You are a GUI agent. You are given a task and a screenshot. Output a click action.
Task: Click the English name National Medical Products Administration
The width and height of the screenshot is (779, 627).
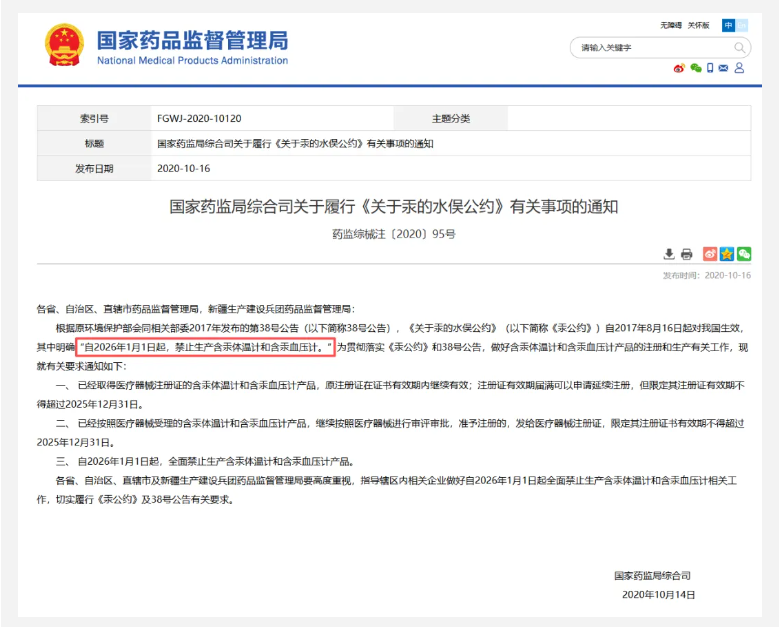point(192,61)
